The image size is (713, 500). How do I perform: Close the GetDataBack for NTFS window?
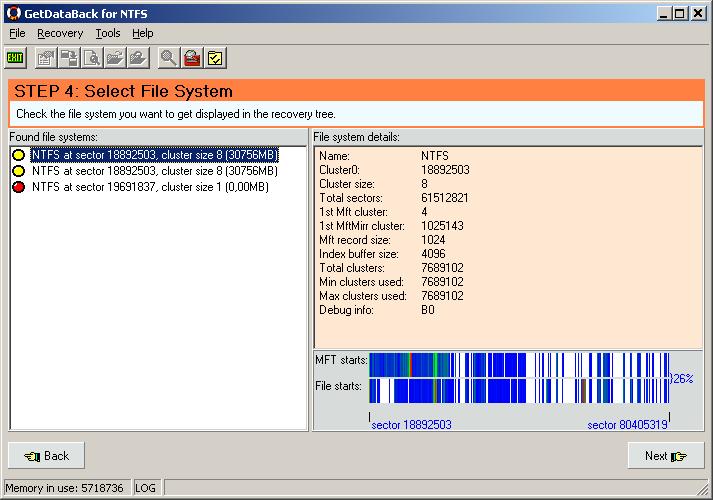698,14
